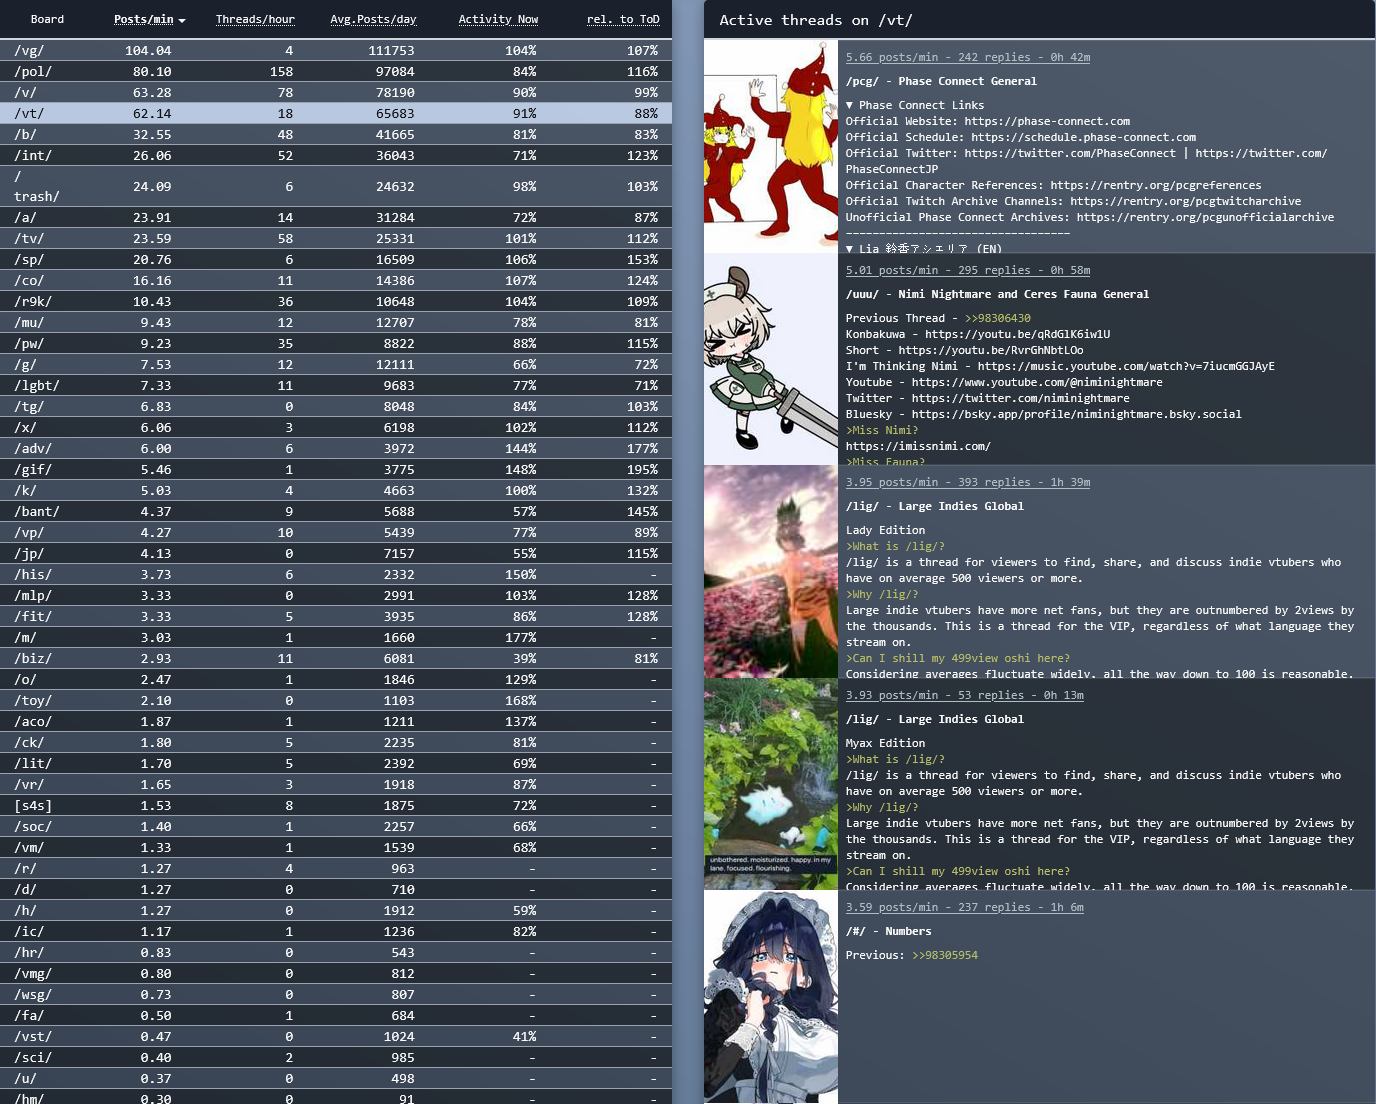
Task: Select the [s4s] board row
Action: 336,805
